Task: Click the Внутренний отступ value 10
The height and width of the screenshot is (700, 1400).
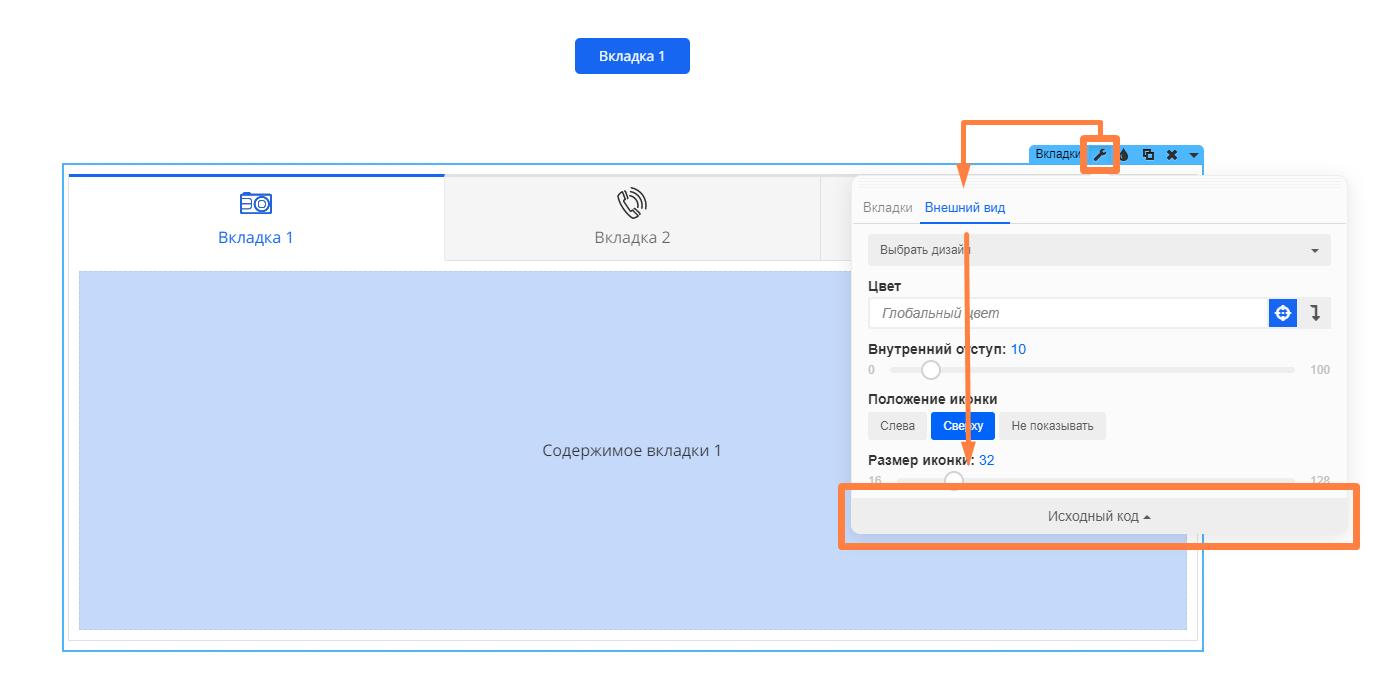Action: pyautogui.click(x=1018, y=349)
